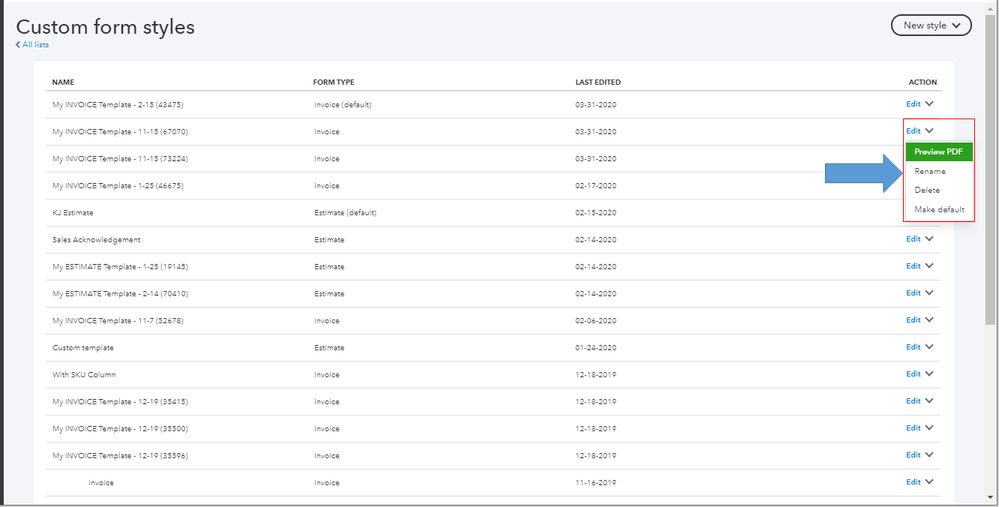Screen dimensions: 999x507
Task: Select Make default in the action menu
Action: [939, 209]
